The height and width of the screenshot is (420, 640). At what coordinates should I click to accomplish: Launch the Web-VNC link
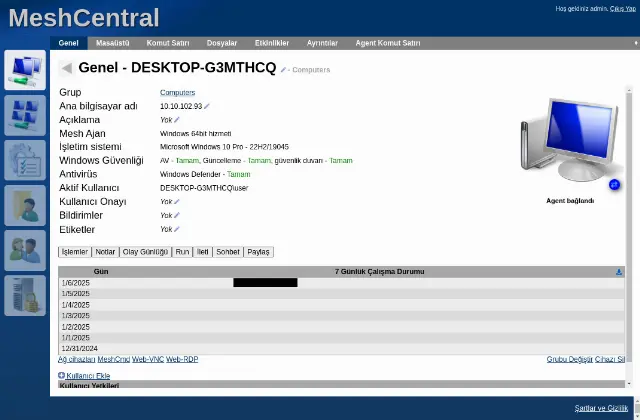(x=148, y=359)
